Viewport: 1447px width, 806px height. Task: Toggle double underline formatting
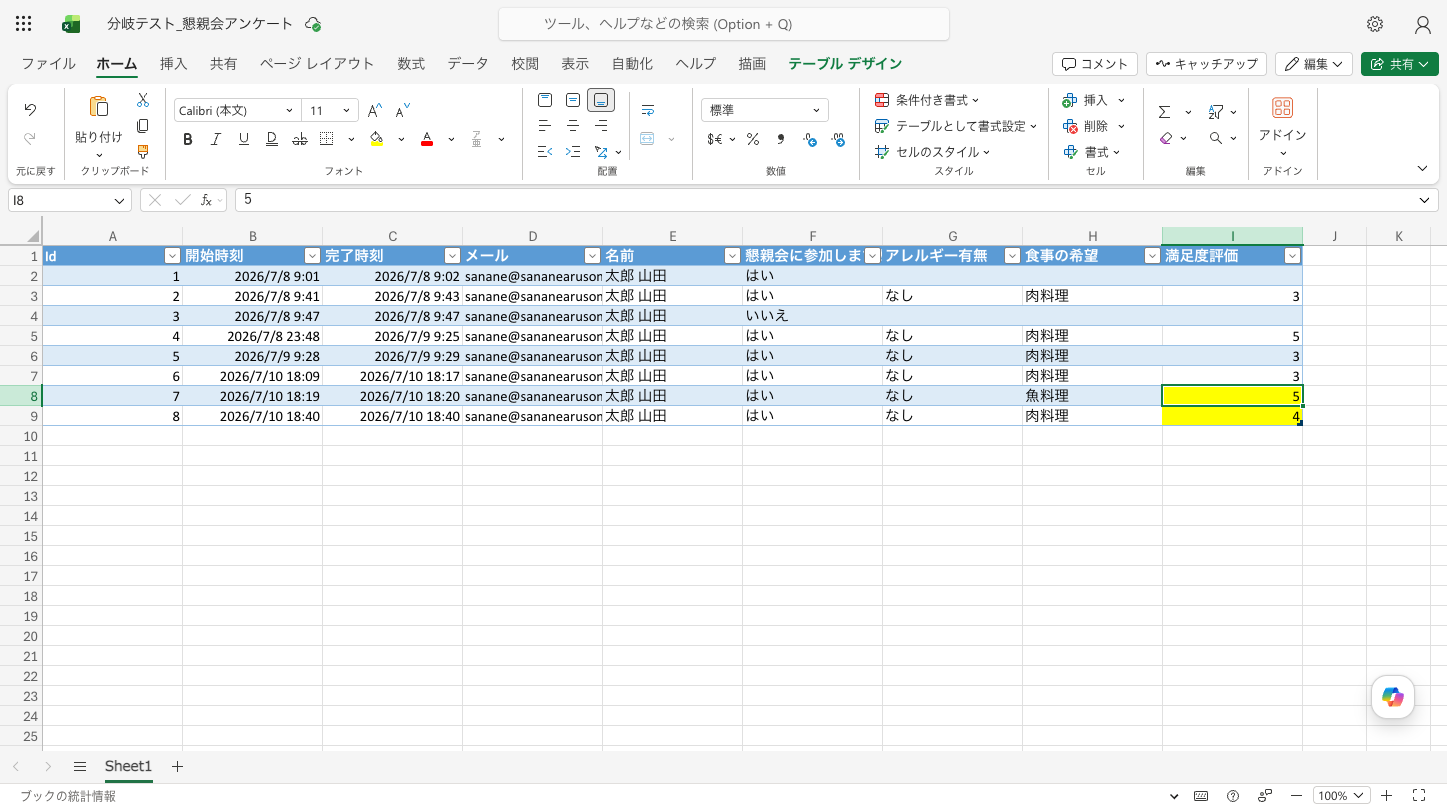click(272, 139)
